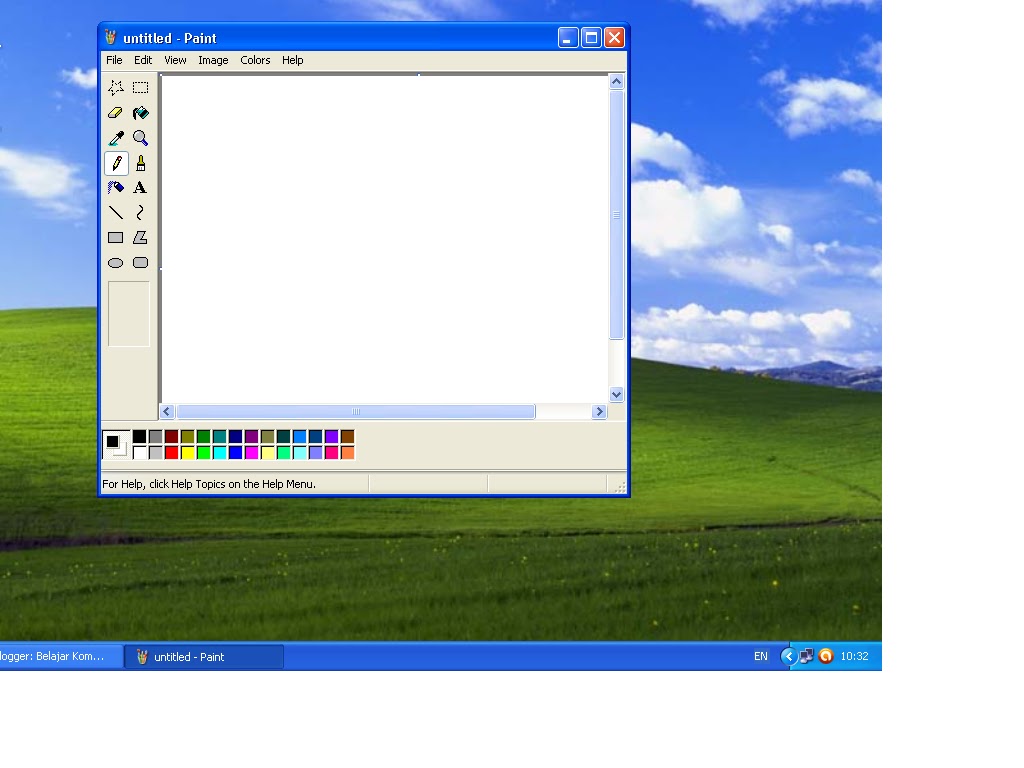Viewport: 1024px width, 768px height.
Task: Select the violet color swatch in top row
Action: tap(332, 437)
